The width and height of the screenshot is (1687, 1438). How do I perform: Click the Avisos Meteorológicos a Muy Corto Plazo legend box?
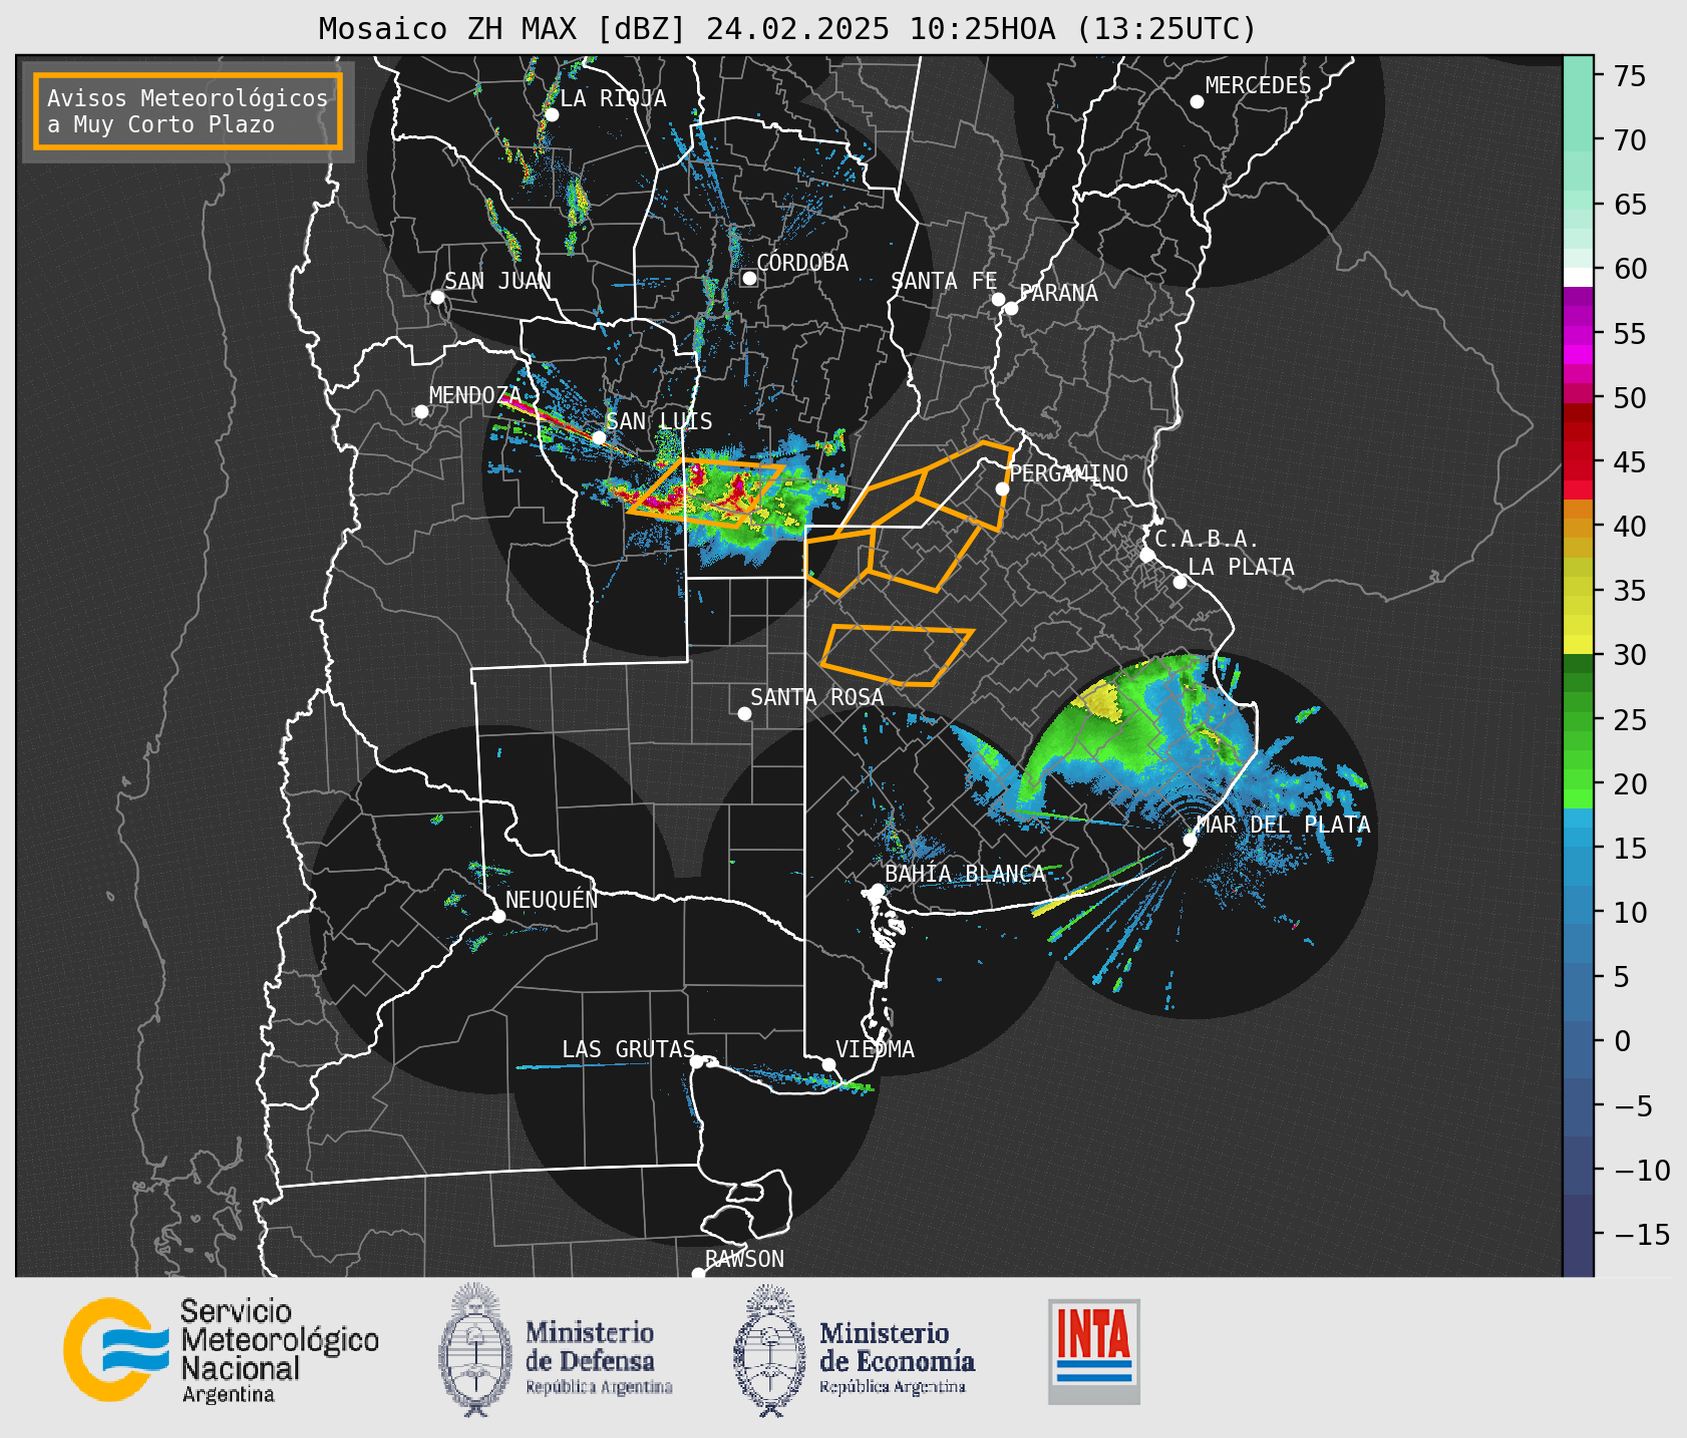188,111
